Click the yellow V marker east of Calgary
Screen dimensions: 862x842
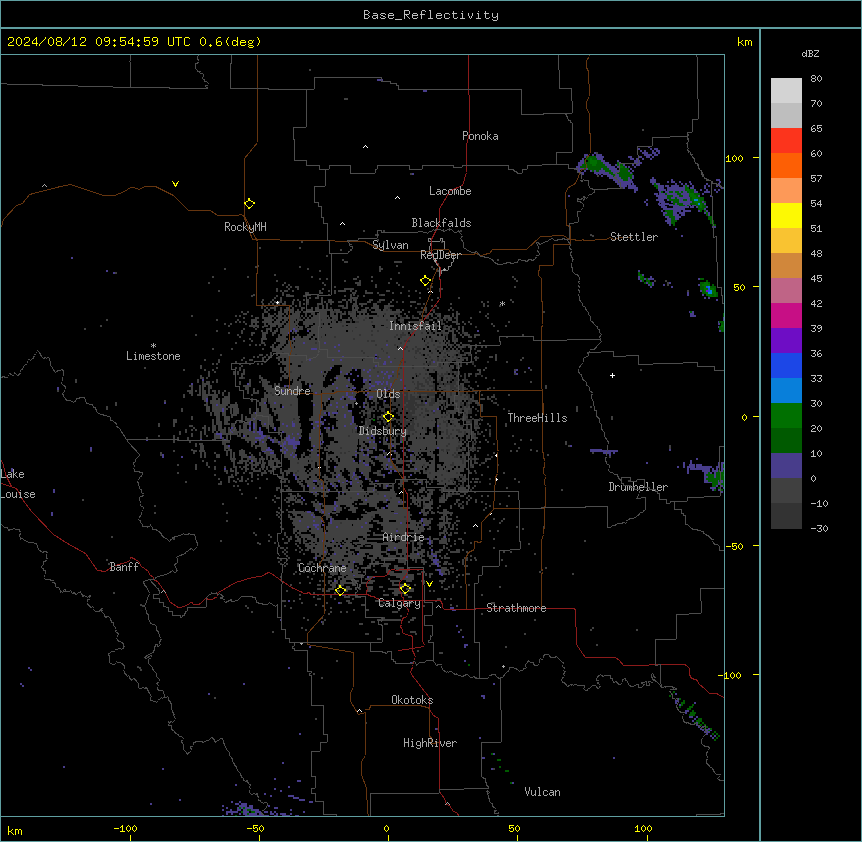point(429,584)
